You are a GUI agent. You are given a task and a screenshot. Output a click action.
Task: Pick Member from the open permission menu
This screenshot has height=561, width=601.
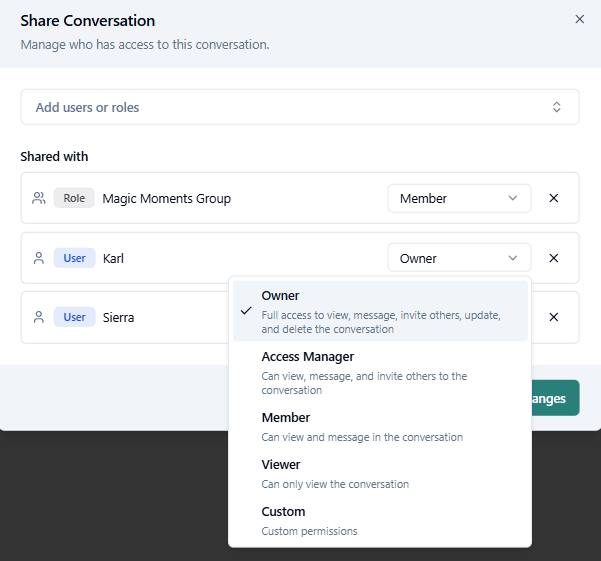coord(380,426)
